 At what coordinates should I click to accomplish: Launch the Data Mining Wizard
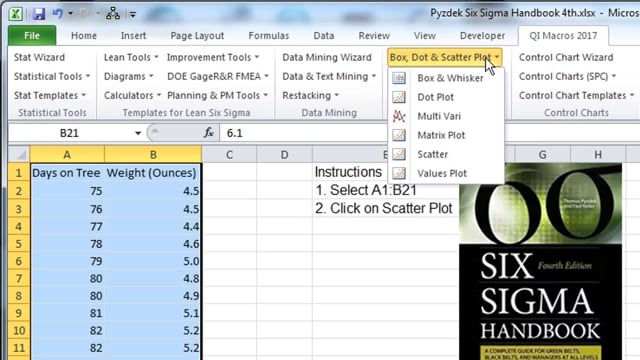pyautogui.click(x=327, y=58)
